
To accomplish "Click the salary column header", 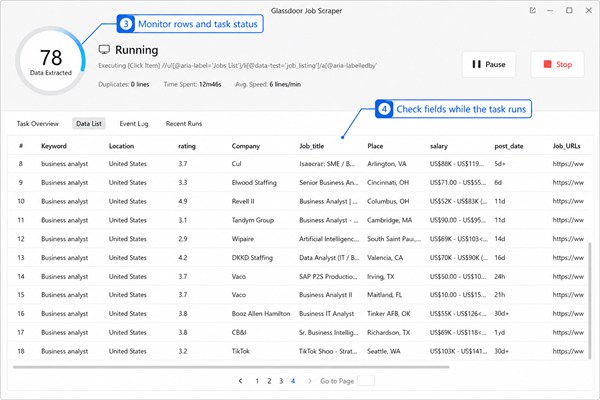I will (439, 146).
